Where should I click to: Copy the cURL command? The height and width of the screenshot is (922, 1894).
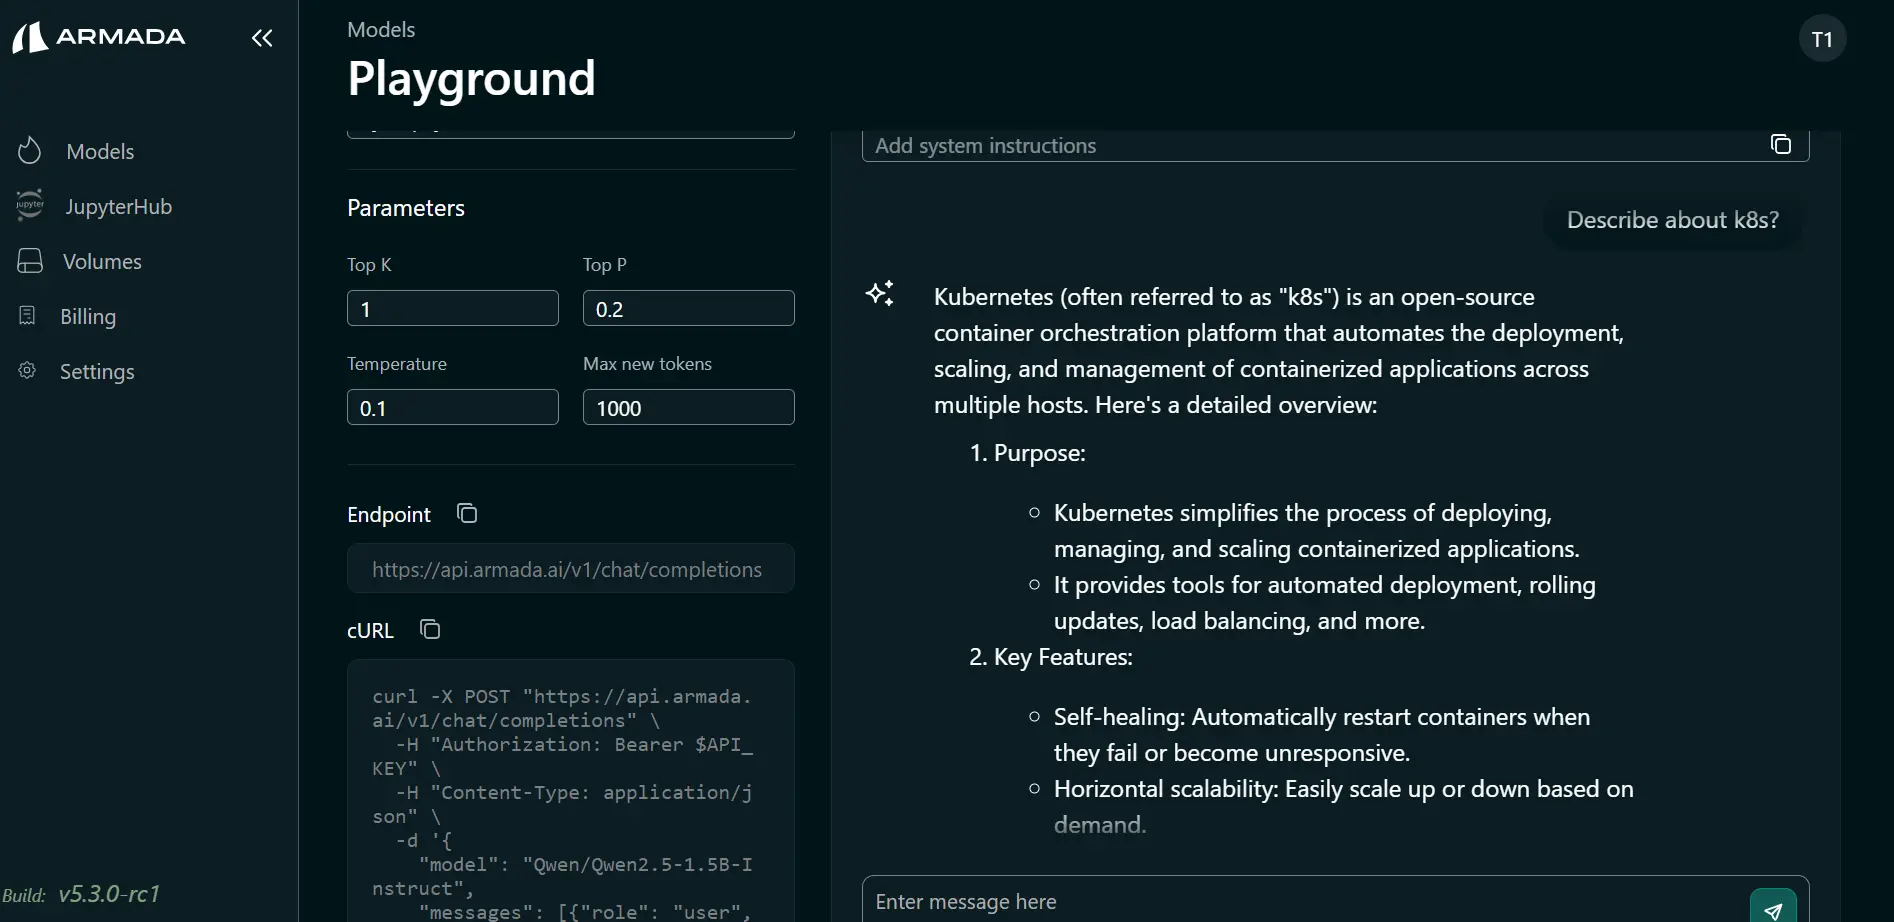tap(430, 629)
